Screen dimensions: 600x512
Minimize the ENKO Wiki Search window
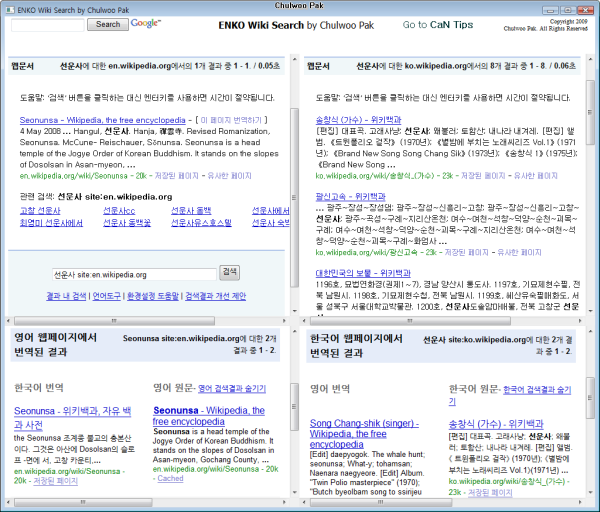pos(550,10)
